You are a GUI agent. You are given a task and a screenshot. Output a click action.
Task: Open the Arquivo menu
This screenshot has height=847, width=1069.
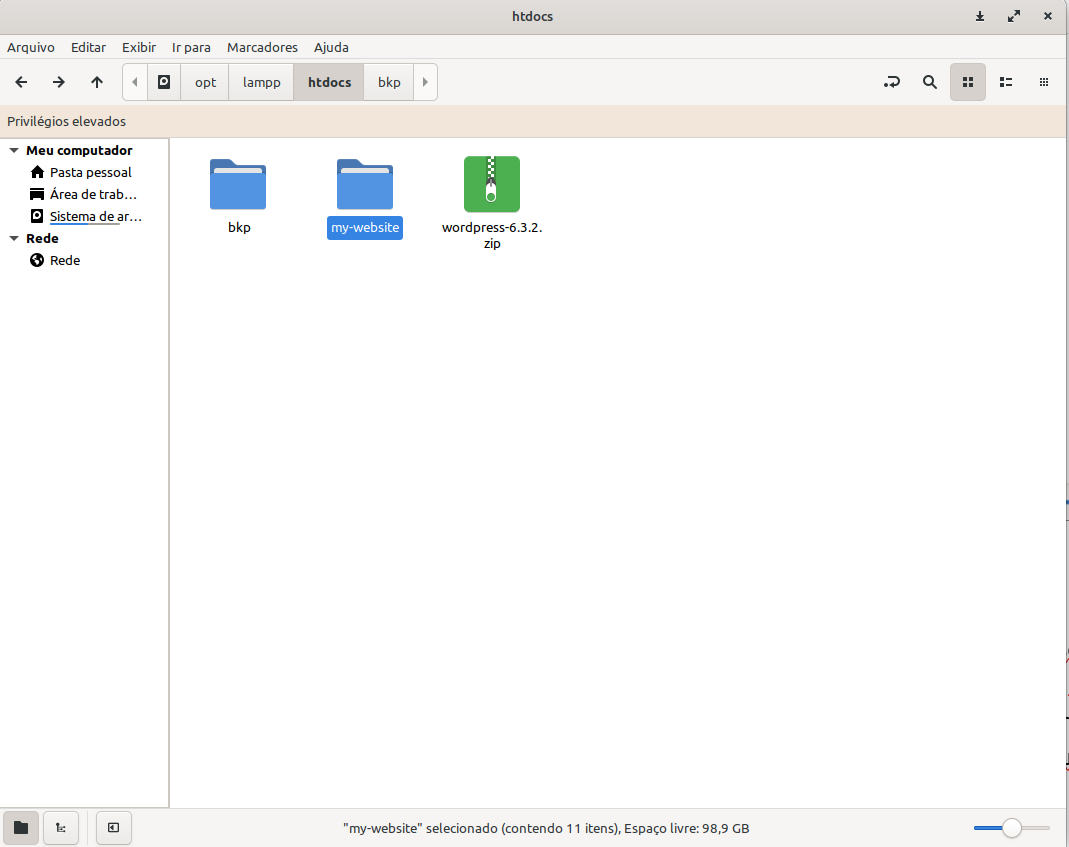tap(31, 47)
